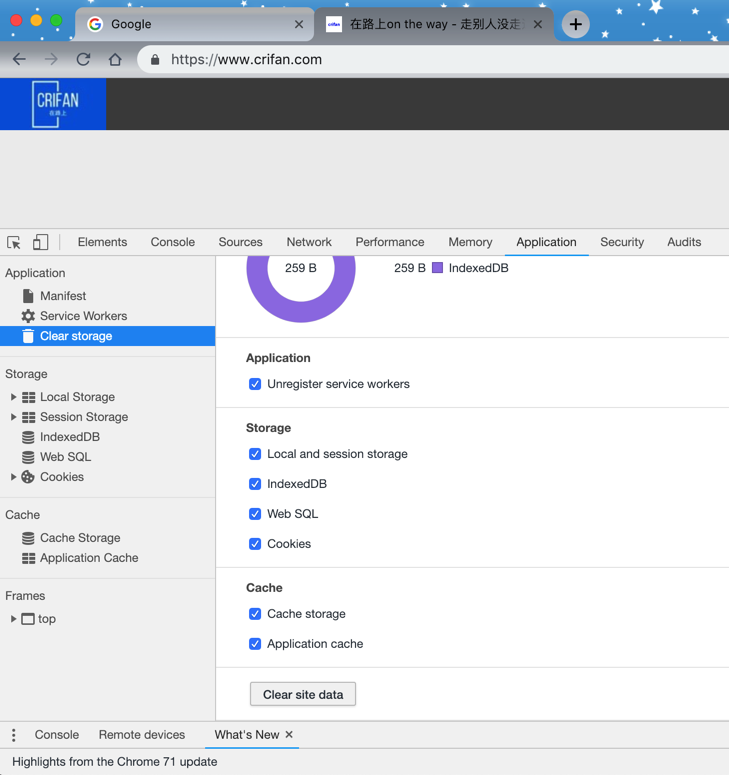Switch to the Elements tab

pyautogui.click(x=102, y=242)
